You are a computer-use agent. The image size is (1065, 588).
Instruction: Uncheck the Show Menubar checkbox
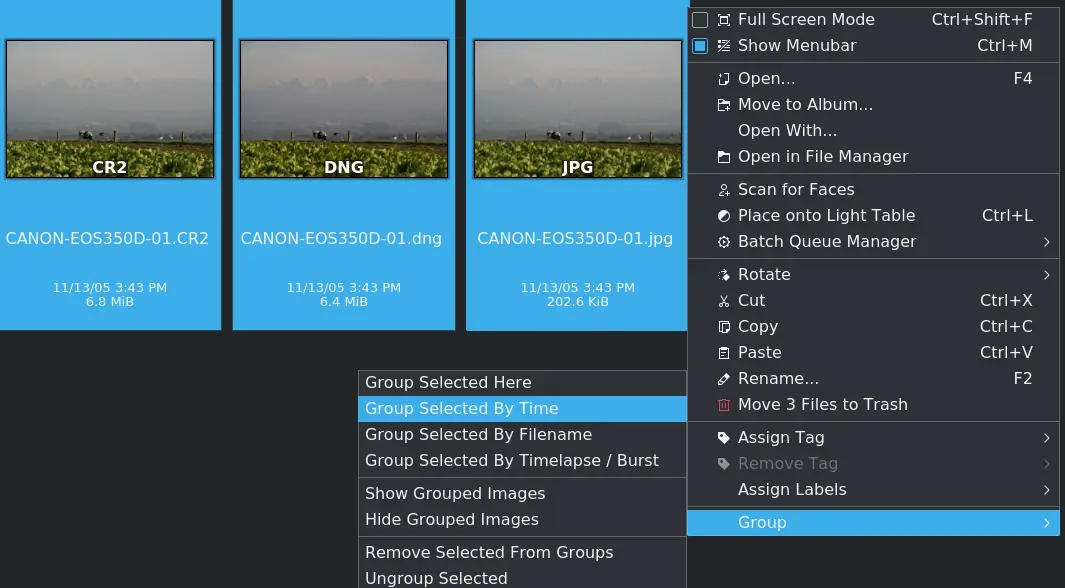pyautogui.click(x=702, y=45)
